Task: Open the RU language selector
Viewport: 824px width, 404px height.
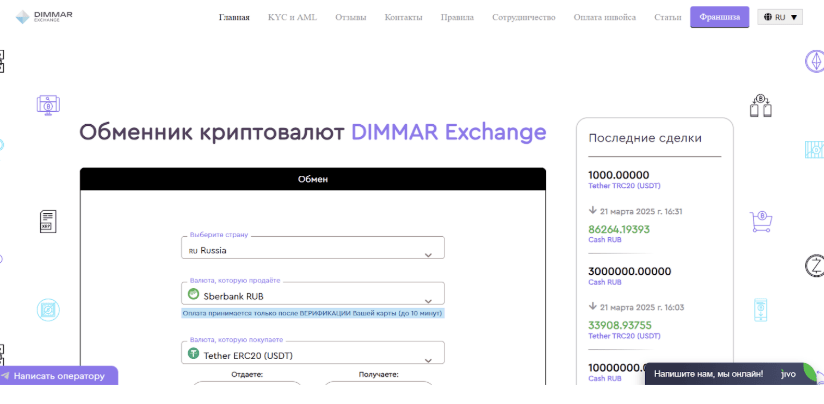Action: 780,17
